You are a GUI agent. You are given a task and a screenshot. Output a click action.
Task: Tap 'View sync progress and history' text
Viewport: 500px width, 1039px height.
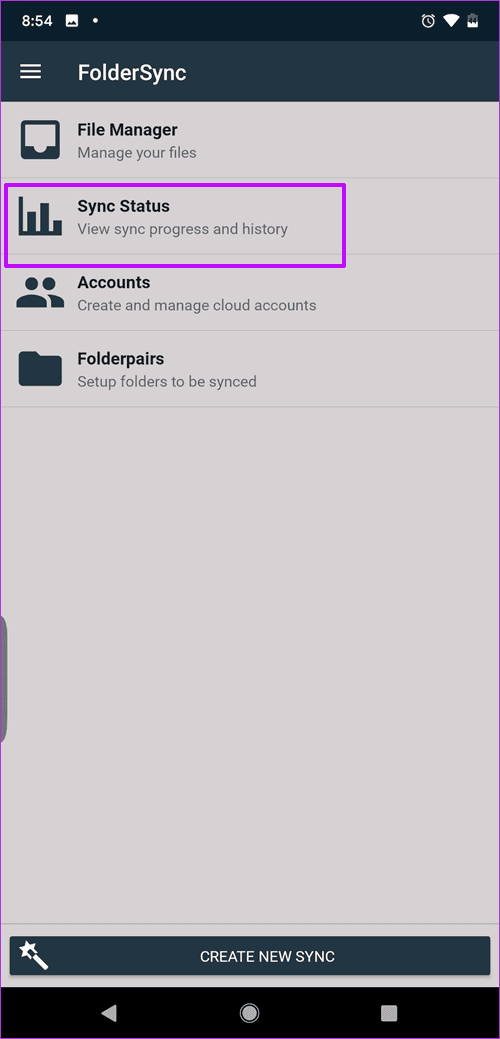[183, 229]
